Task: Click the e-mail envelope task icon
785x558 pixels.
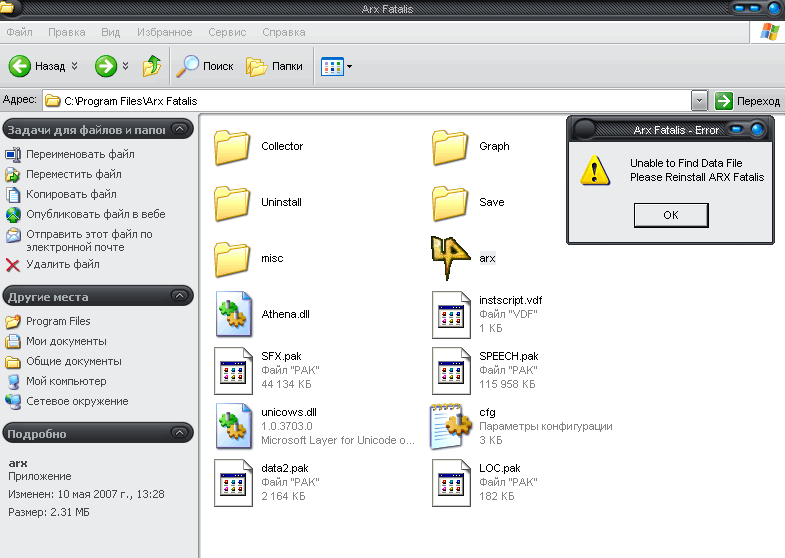Action: coord(13,235)
